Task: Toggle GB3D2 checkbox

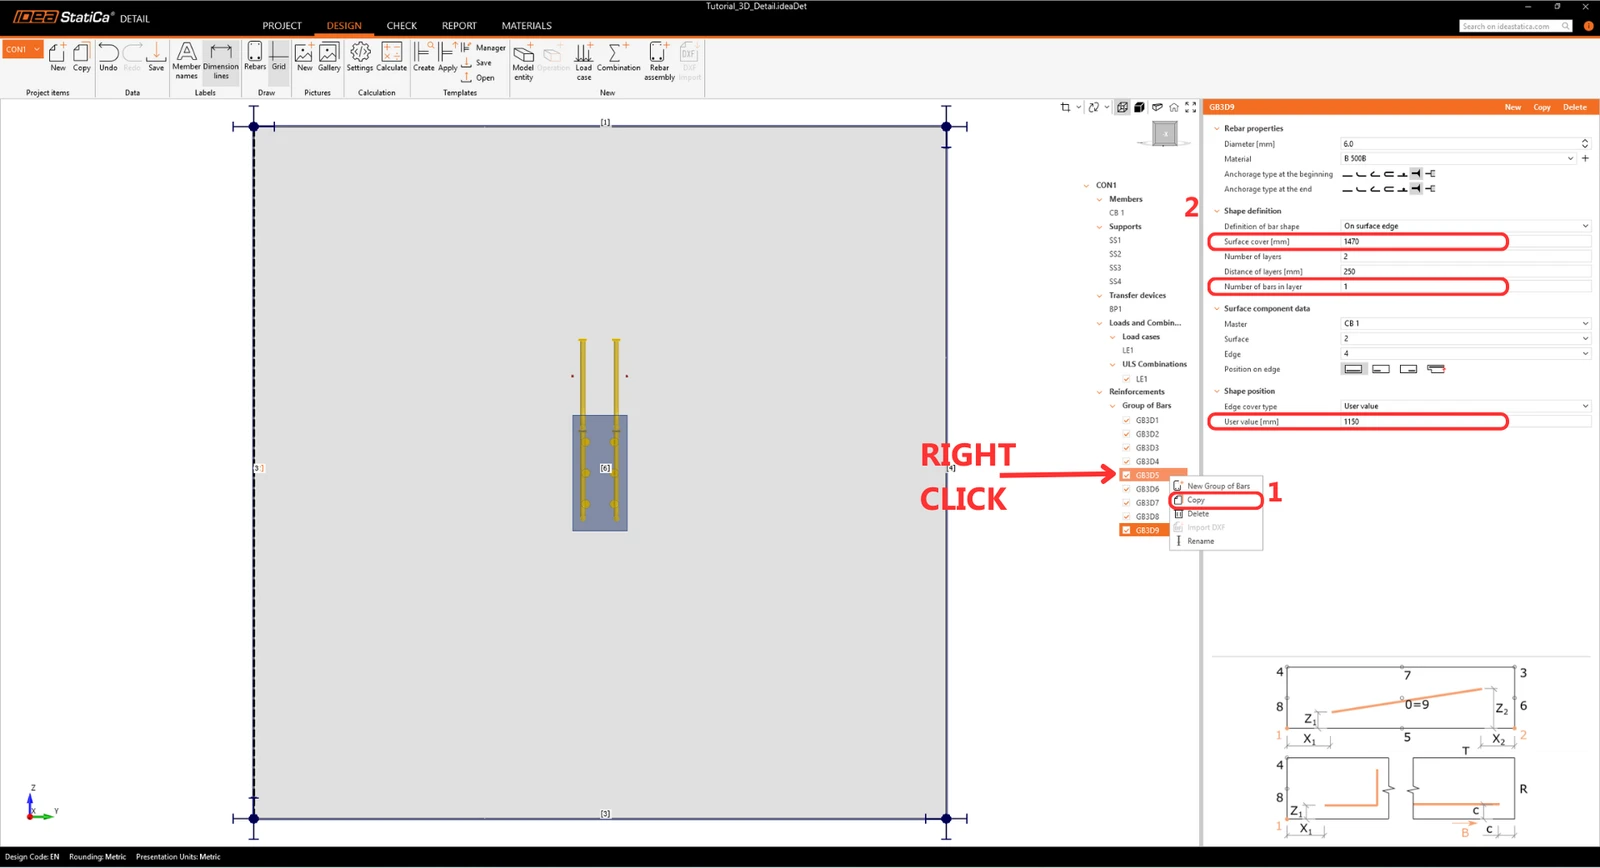Action: [x=1126, y=434]
